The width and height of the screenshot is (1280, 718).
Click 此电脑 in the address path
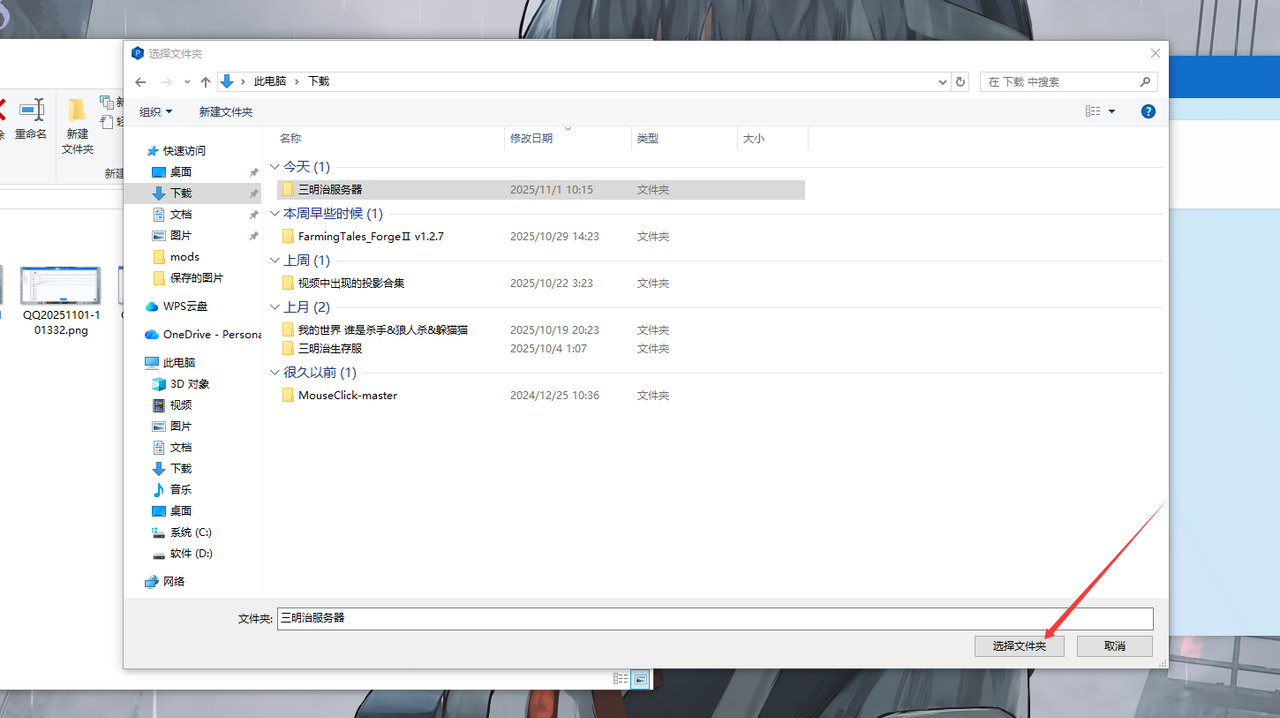[270, 81]
